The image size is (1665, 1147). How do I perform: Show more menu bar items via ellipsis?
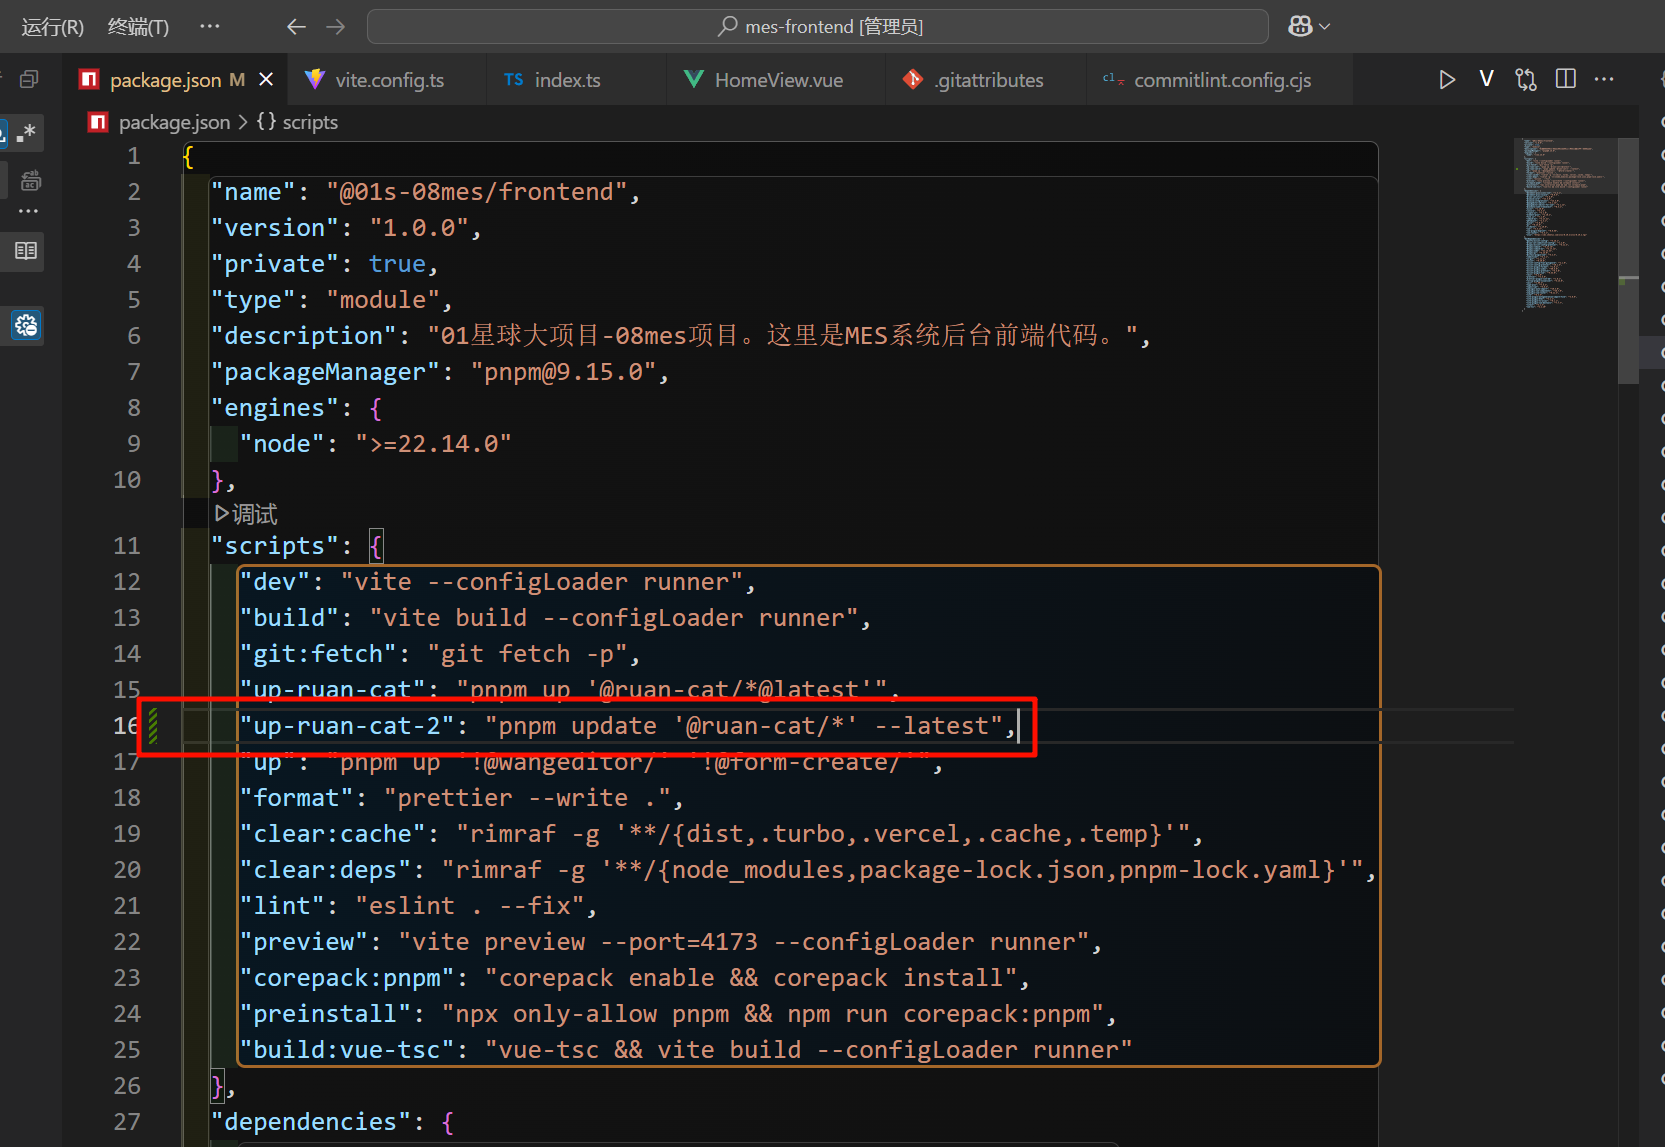[x=209, y=26]
